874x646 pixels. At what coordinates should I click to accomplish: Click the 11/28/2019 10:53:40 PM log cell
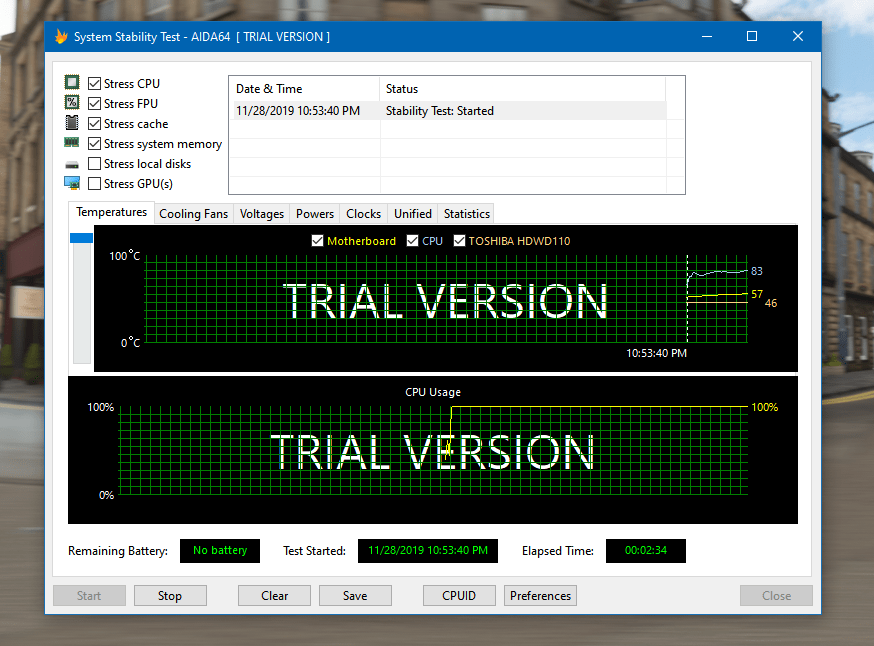(x=298, y=111)
